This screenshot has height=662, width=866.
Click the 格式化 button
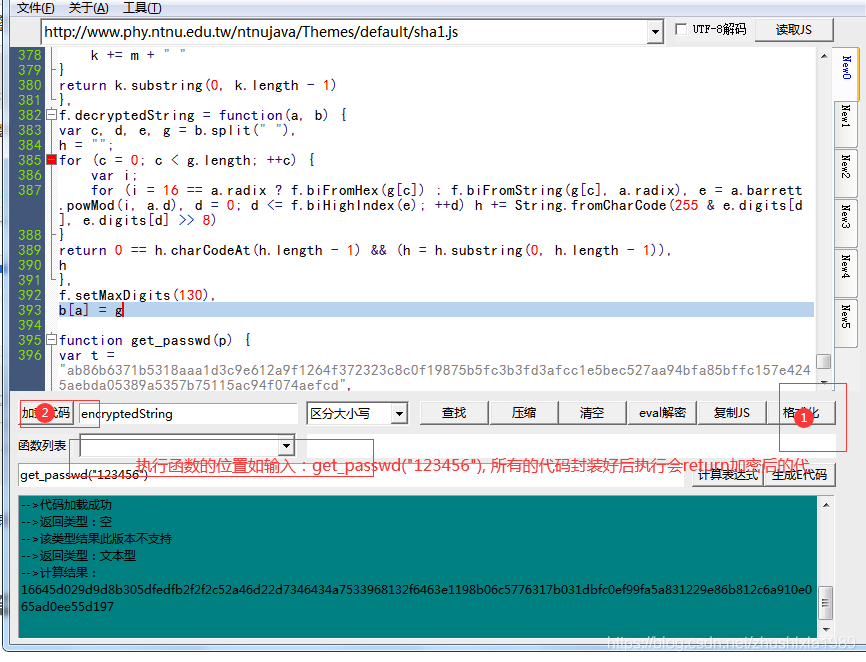point(801,413)
